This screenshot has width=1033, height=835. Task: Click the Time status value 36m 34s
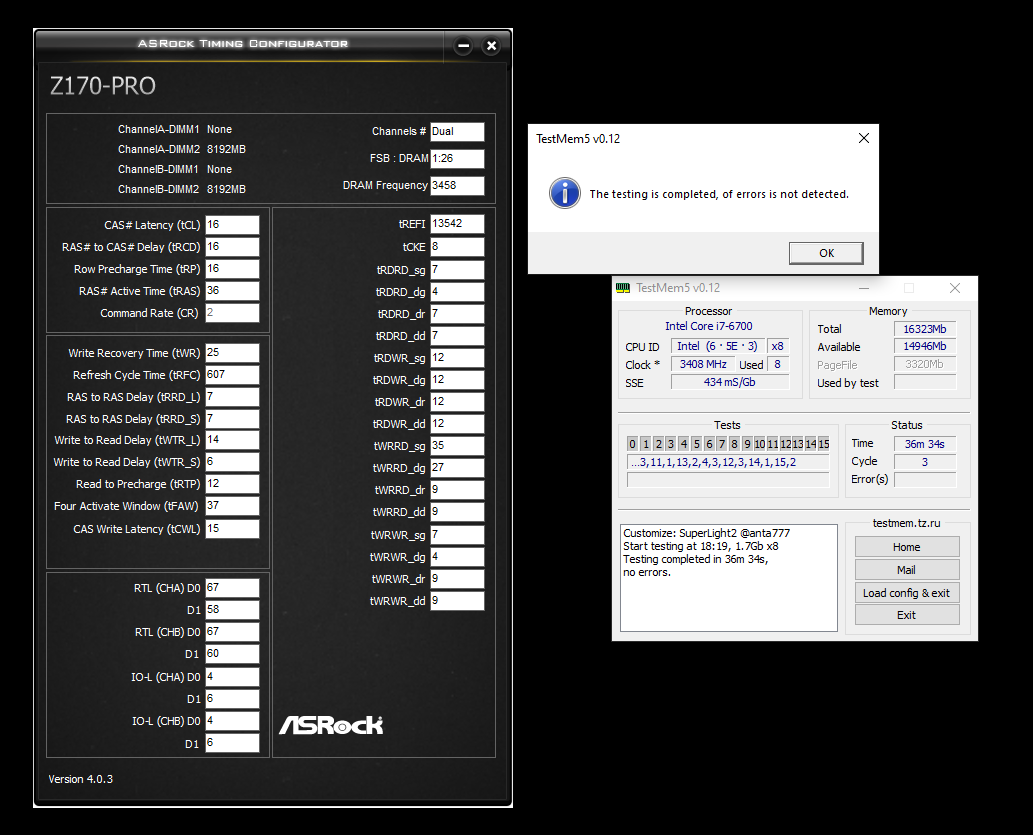[x=924, y=444]
